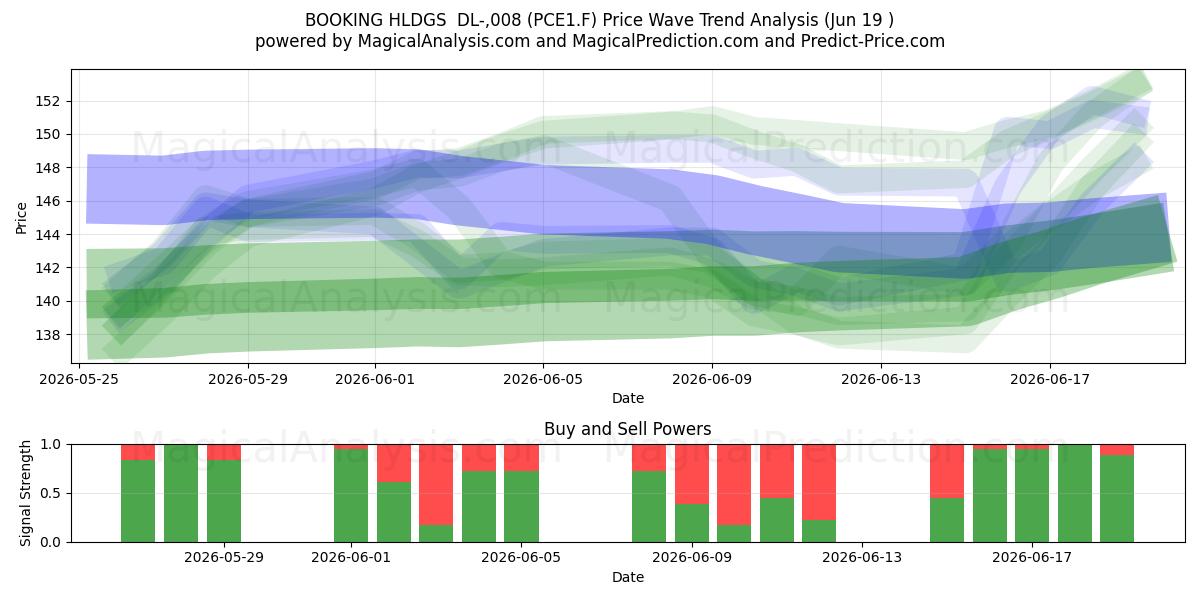Click the green buy bar for 2026-06-17
Screen dimensions: 1200x600
click(1032, 496)
